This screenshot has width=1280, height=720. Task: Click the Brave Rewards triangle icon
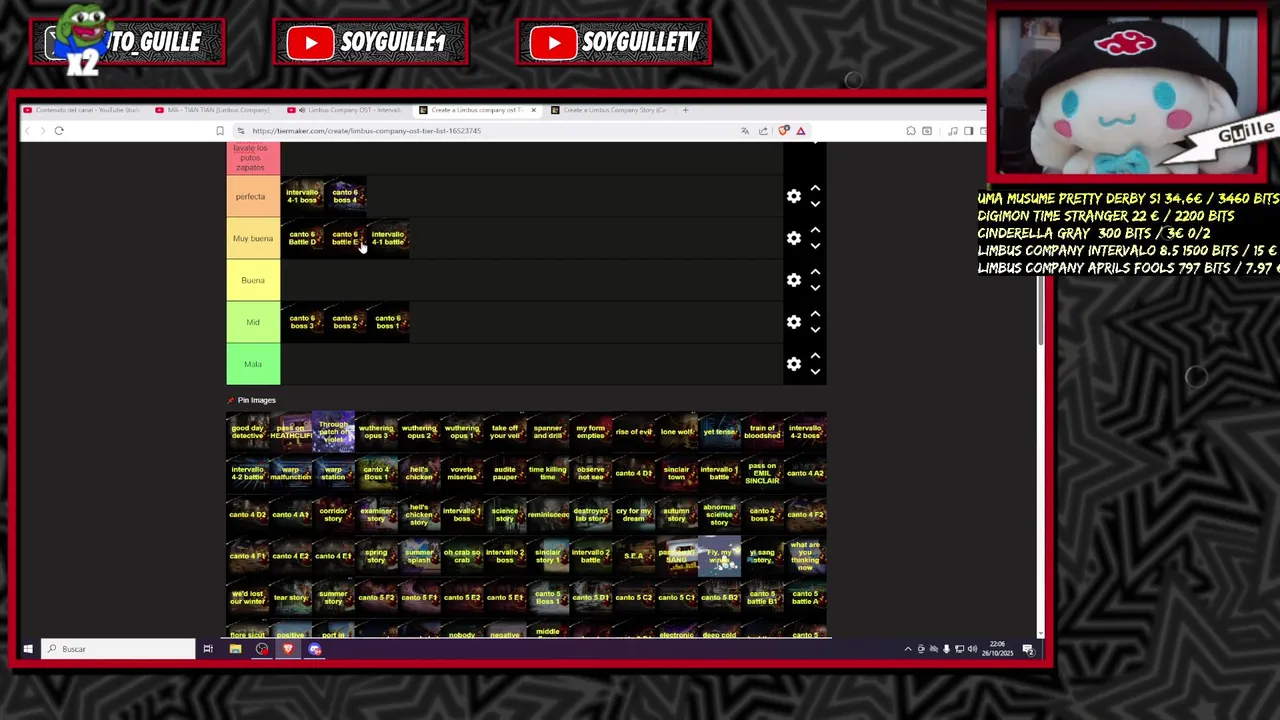[801, 131]
